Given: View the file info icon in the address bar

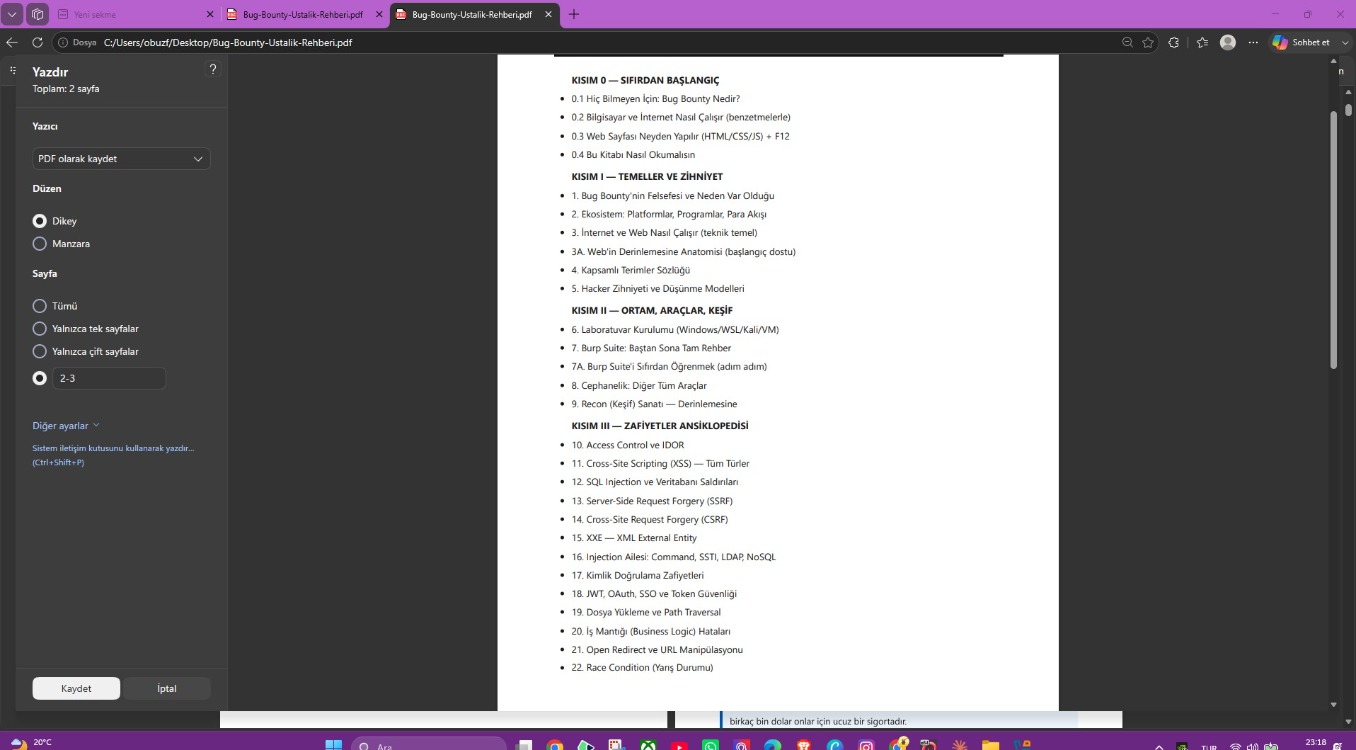Looking at the screenshot, I should coord(63,43).
